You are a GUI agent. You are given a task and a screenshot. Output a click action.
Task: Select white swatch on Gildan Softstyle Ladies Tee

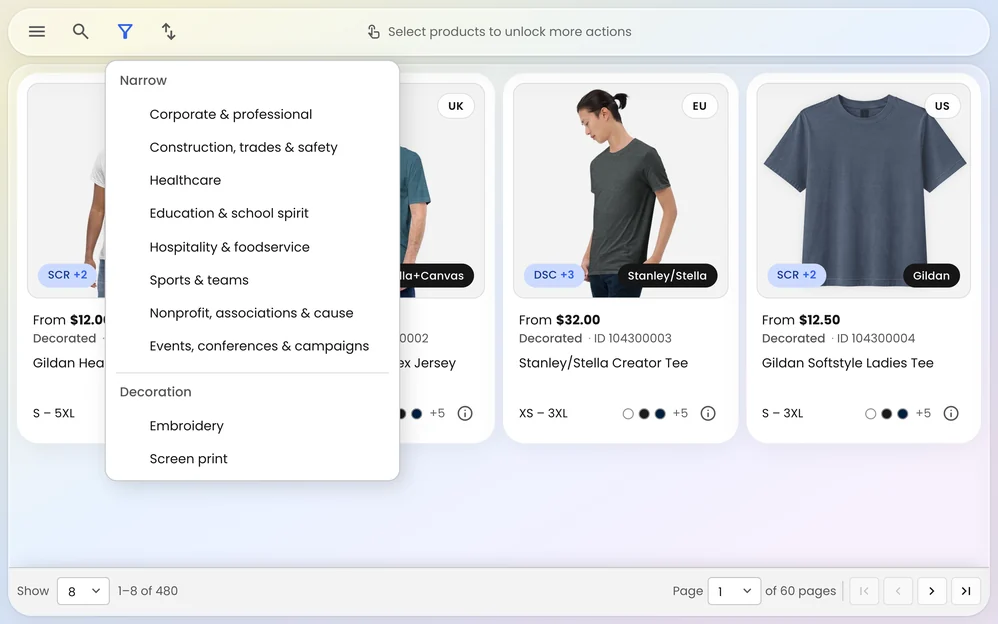click(871, 414)
